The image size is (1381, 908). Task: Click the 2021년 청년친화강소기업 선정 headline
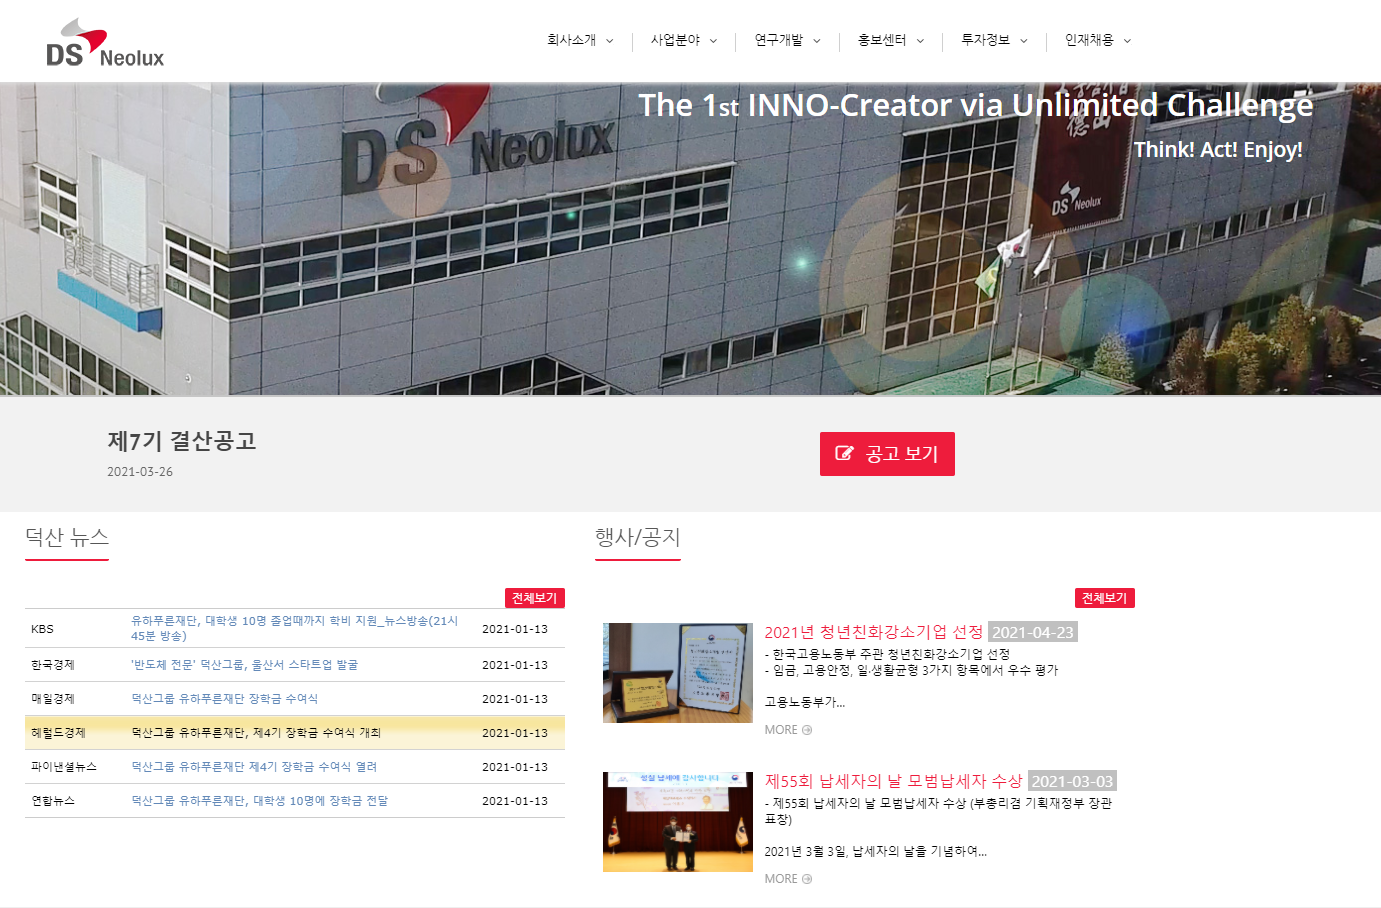click(x=874, y=632)
